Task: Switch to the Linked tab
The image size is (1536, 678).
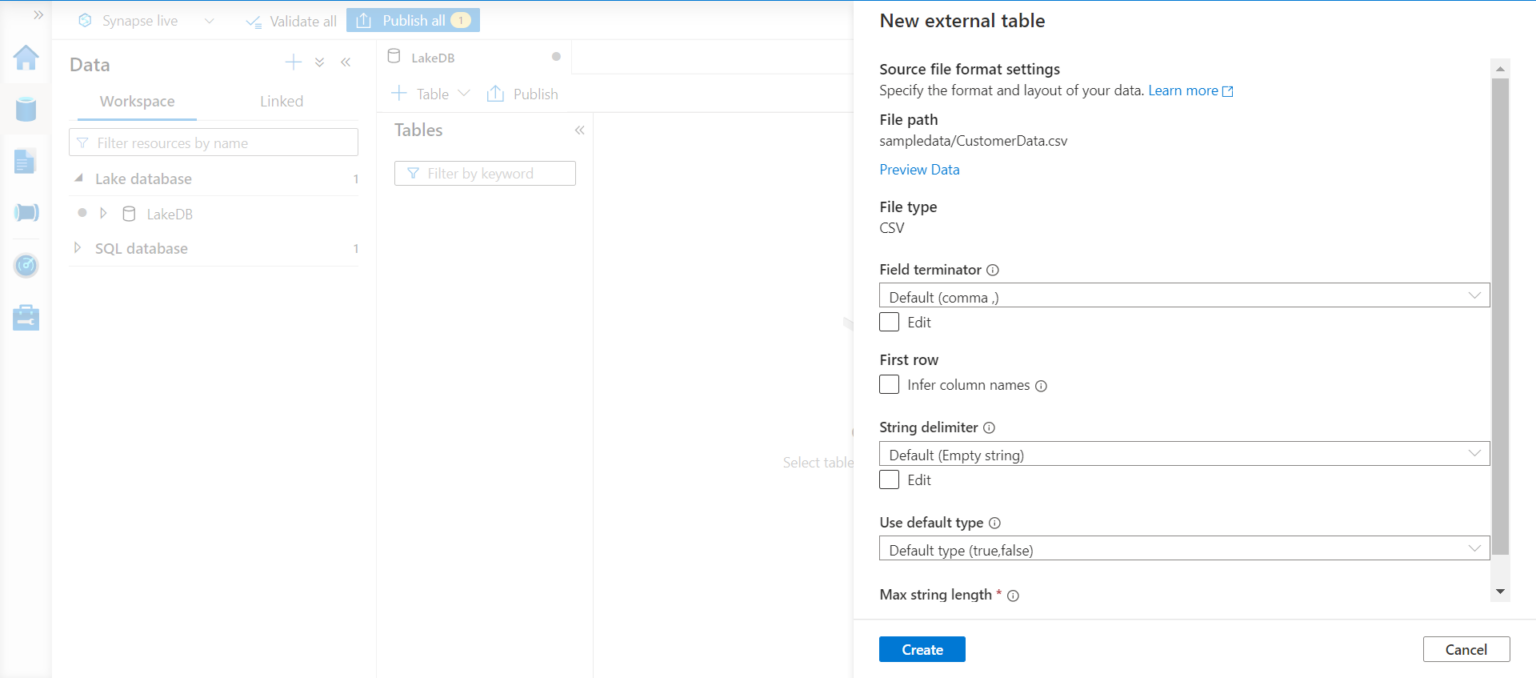Action: [x=281, y=101]
